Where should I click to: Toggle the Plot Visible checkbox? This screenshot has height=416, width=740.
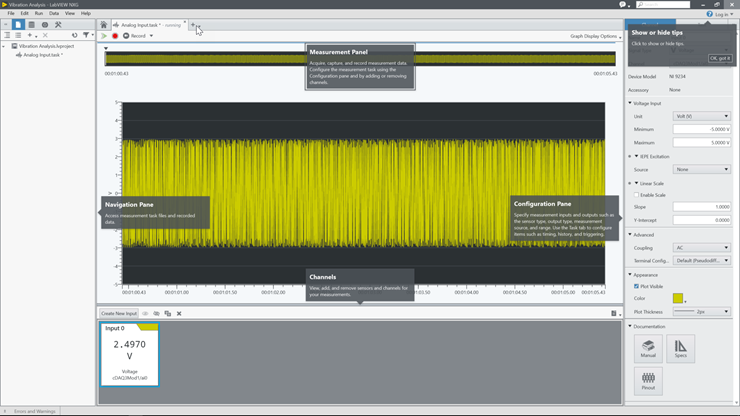pyautogui.click(x=636, y=286)
